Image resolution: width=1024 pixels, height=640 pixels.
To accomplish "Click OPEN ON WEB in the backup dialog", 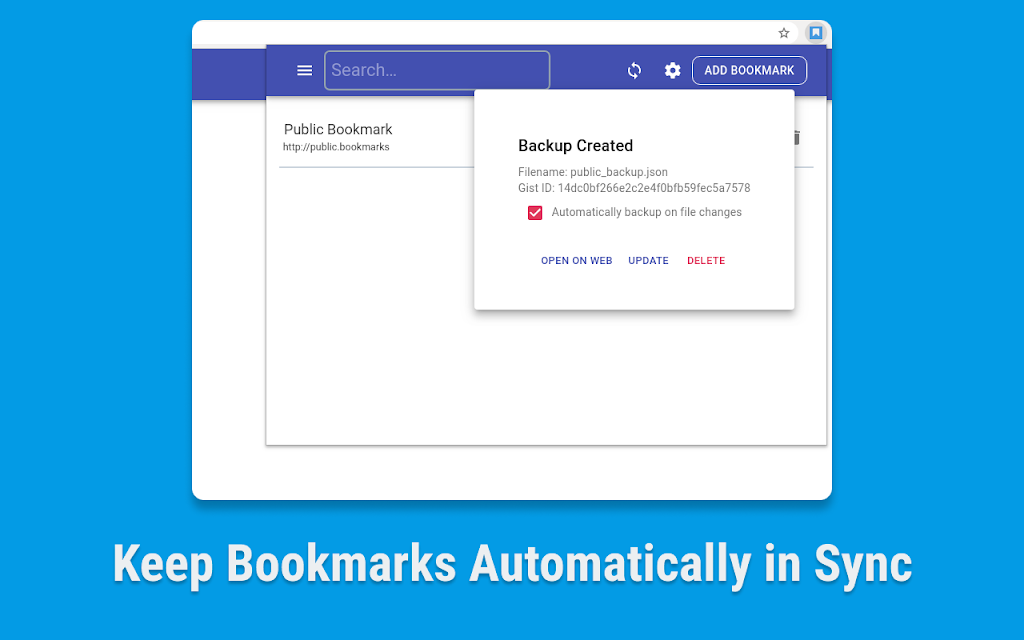I will (577, 261).
